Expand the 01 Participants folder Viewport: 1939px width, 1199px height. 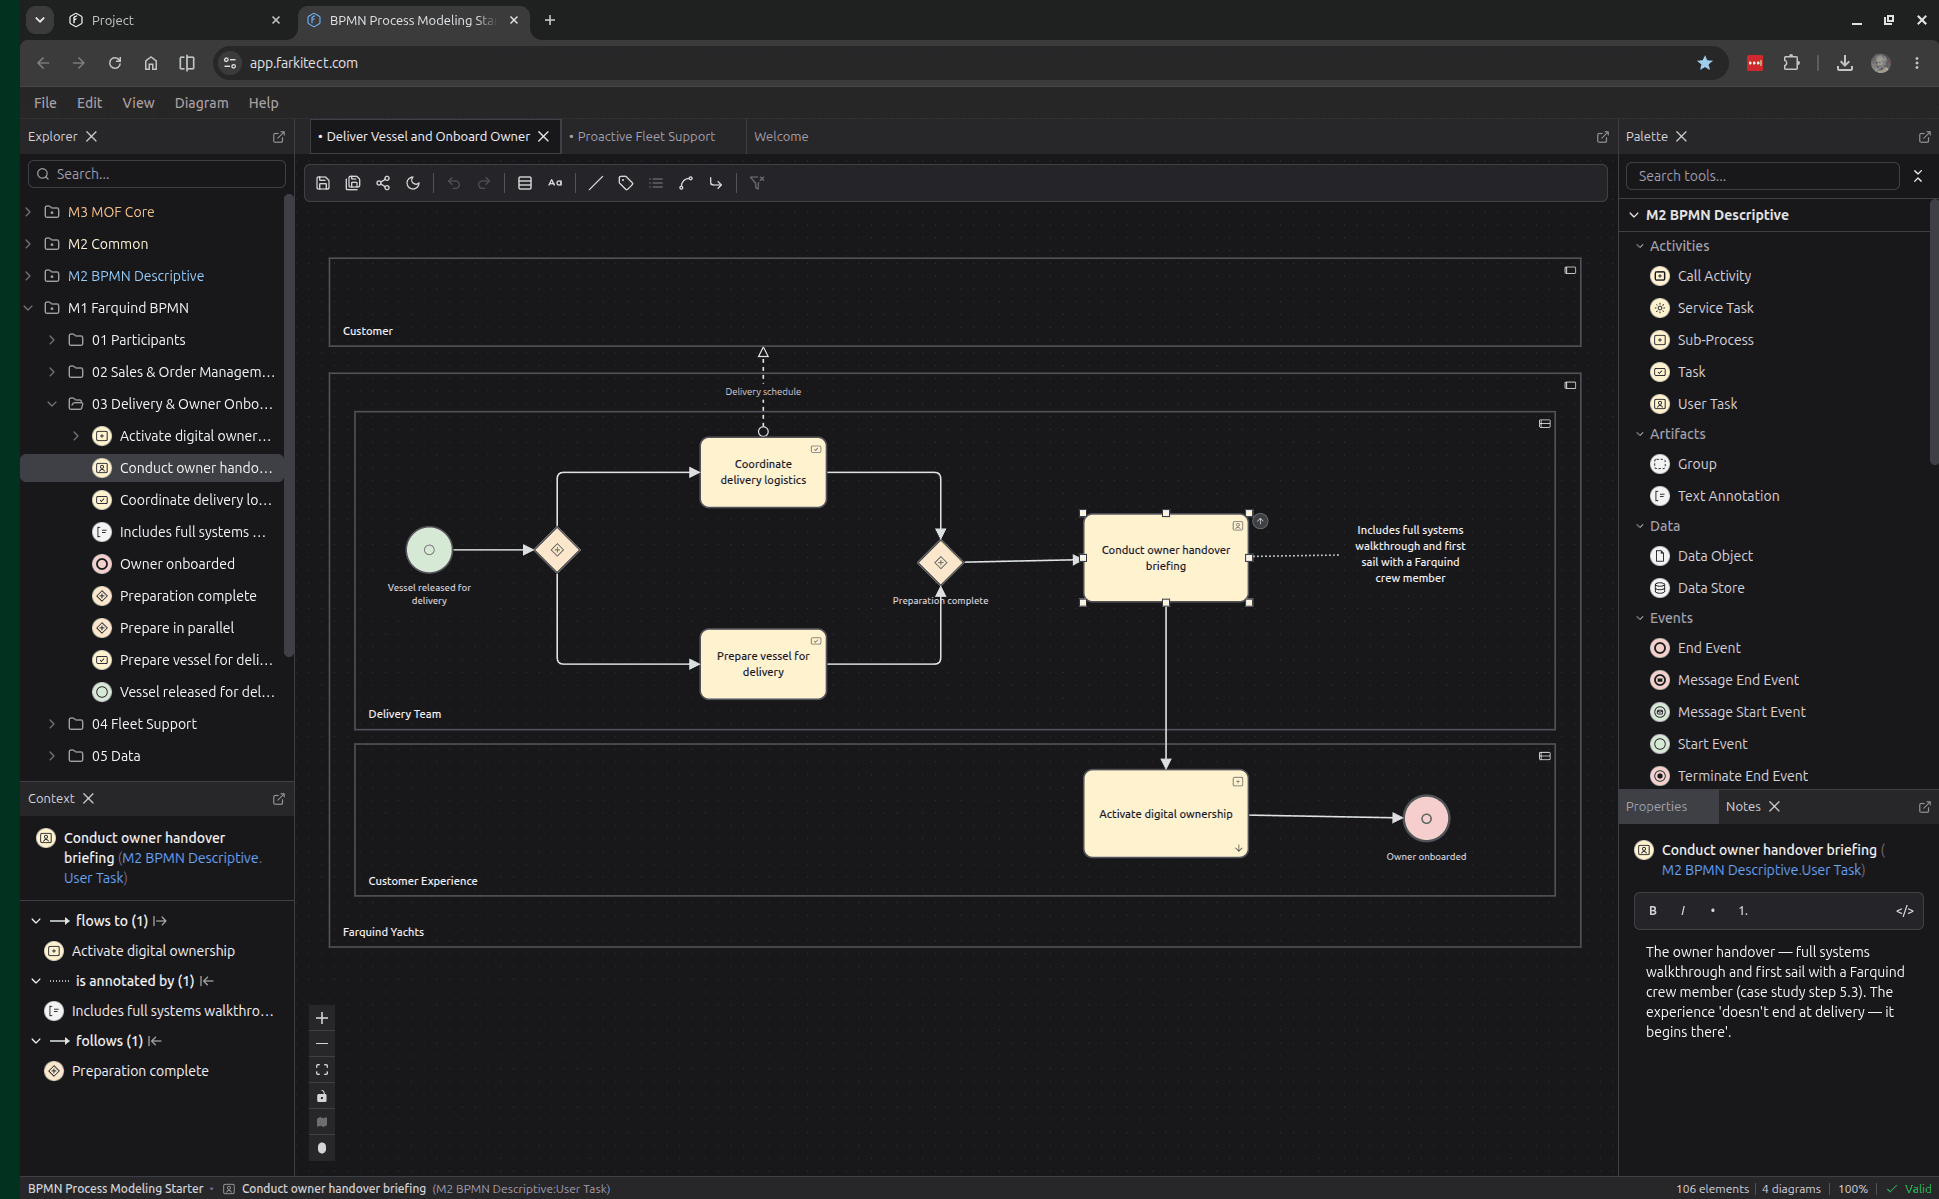[52, 340]
